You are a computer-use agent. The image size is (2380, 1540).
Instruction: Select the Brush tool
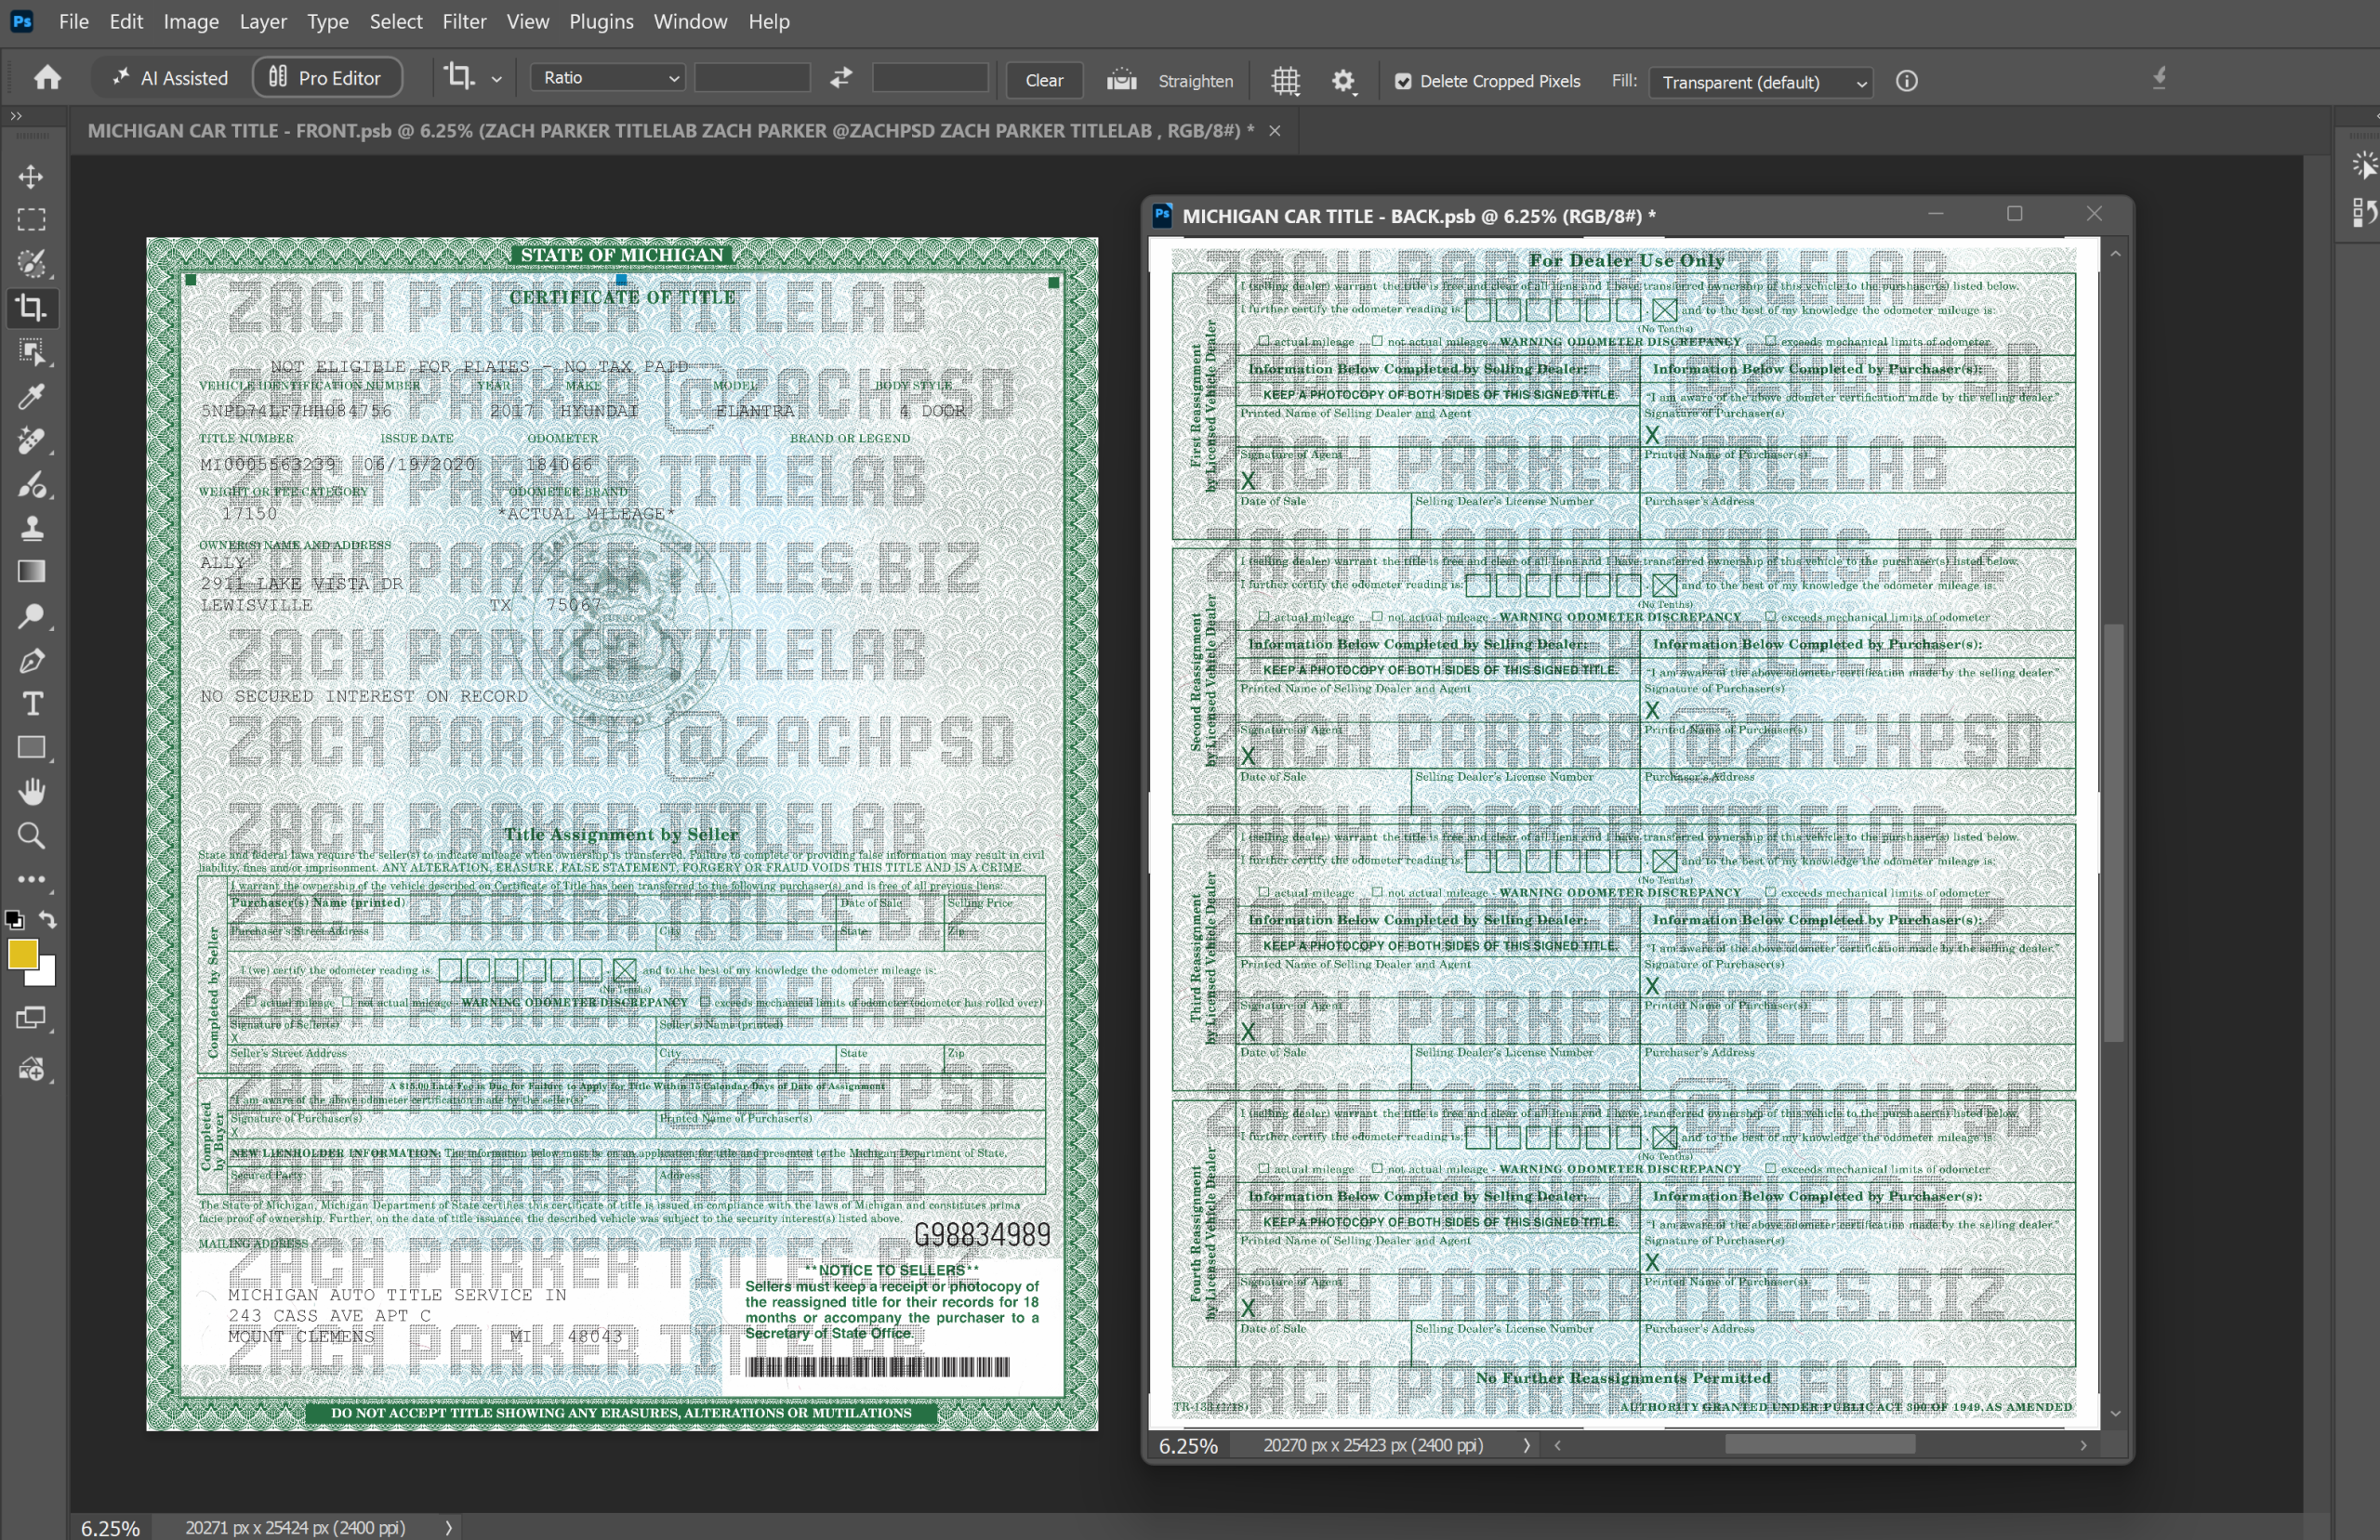(x=31, y=485)
